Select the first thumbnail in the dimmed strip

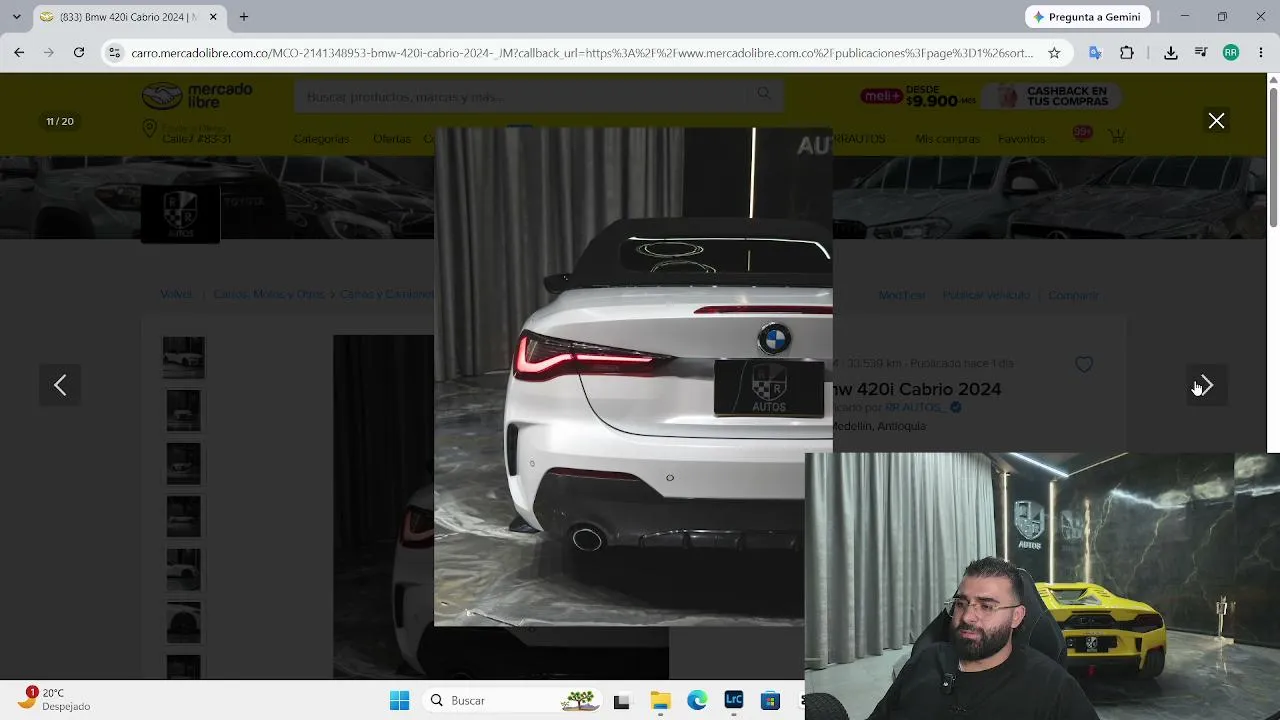click(183, 357)
